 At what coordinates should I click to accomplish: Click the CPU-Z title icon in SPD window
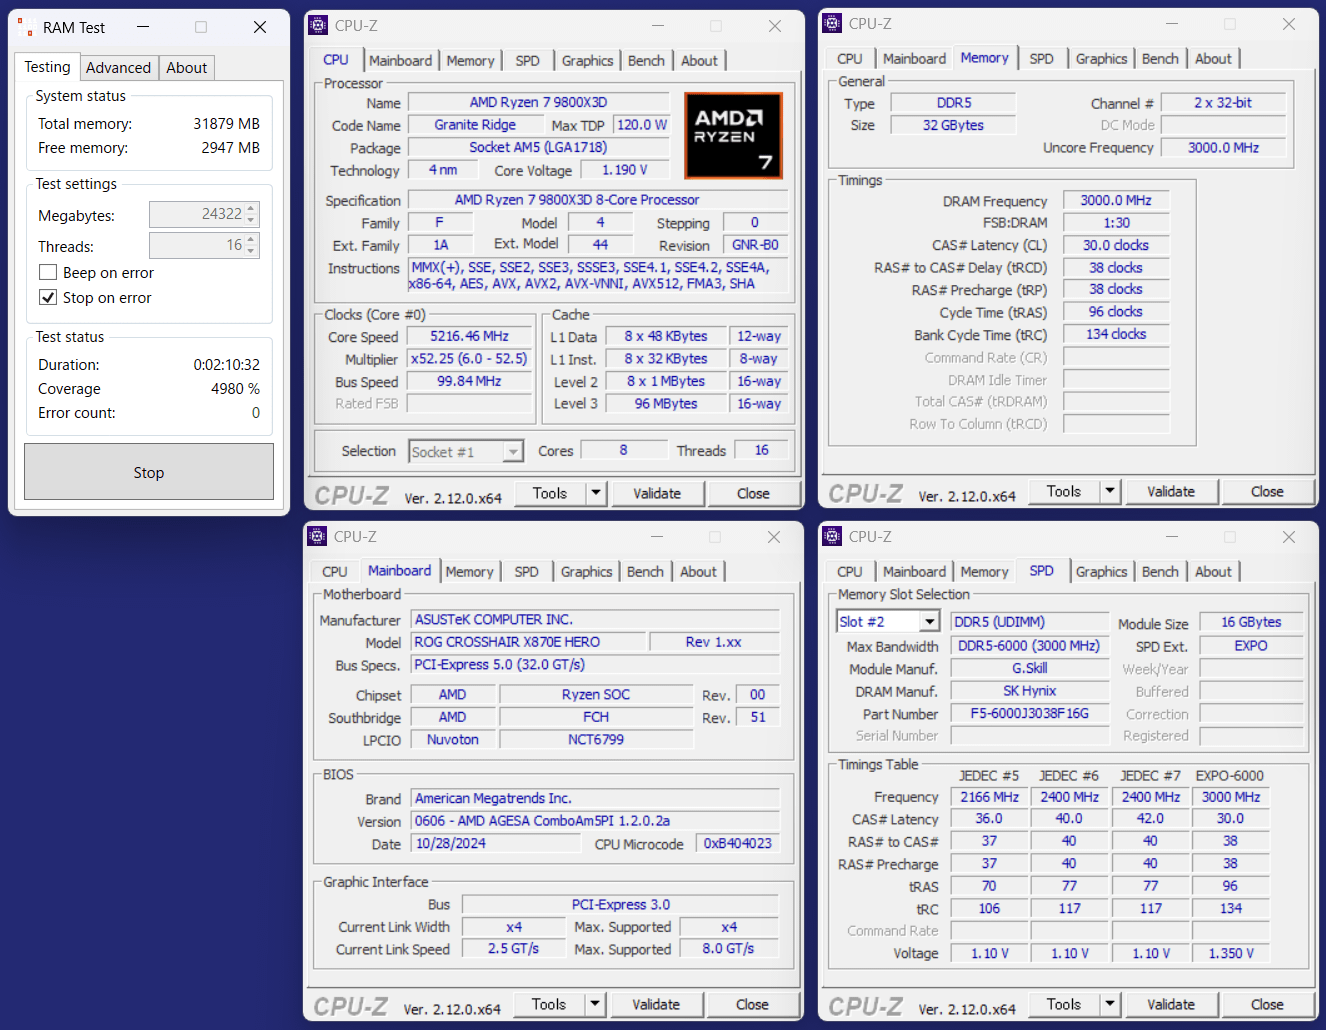[832, 537]
